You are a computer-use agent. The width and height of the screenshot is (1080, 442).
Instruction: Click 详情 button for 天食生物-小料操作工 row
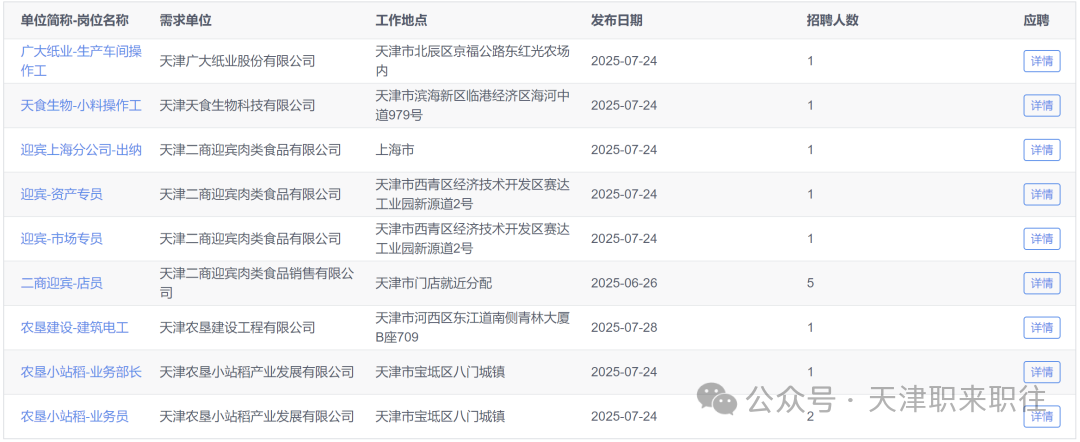pos(1041,105)
